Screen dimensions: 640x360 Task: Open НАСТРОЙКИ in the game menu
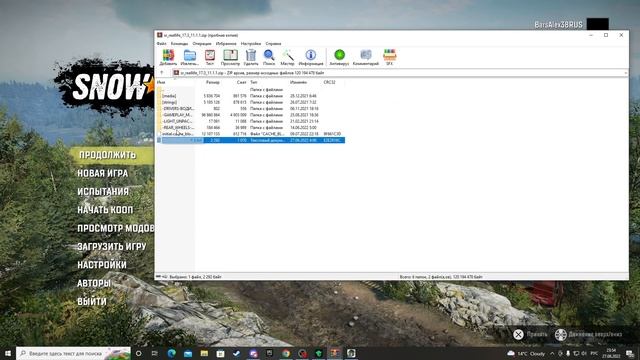click(102, 265)
